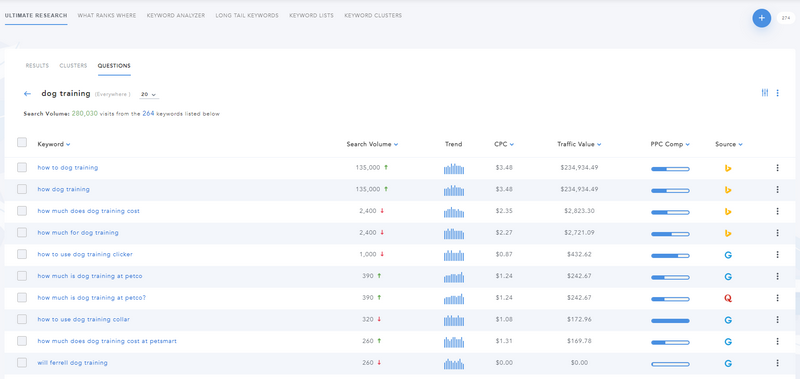Check the box for 'how to use dog training clicker'

(22, 254)
